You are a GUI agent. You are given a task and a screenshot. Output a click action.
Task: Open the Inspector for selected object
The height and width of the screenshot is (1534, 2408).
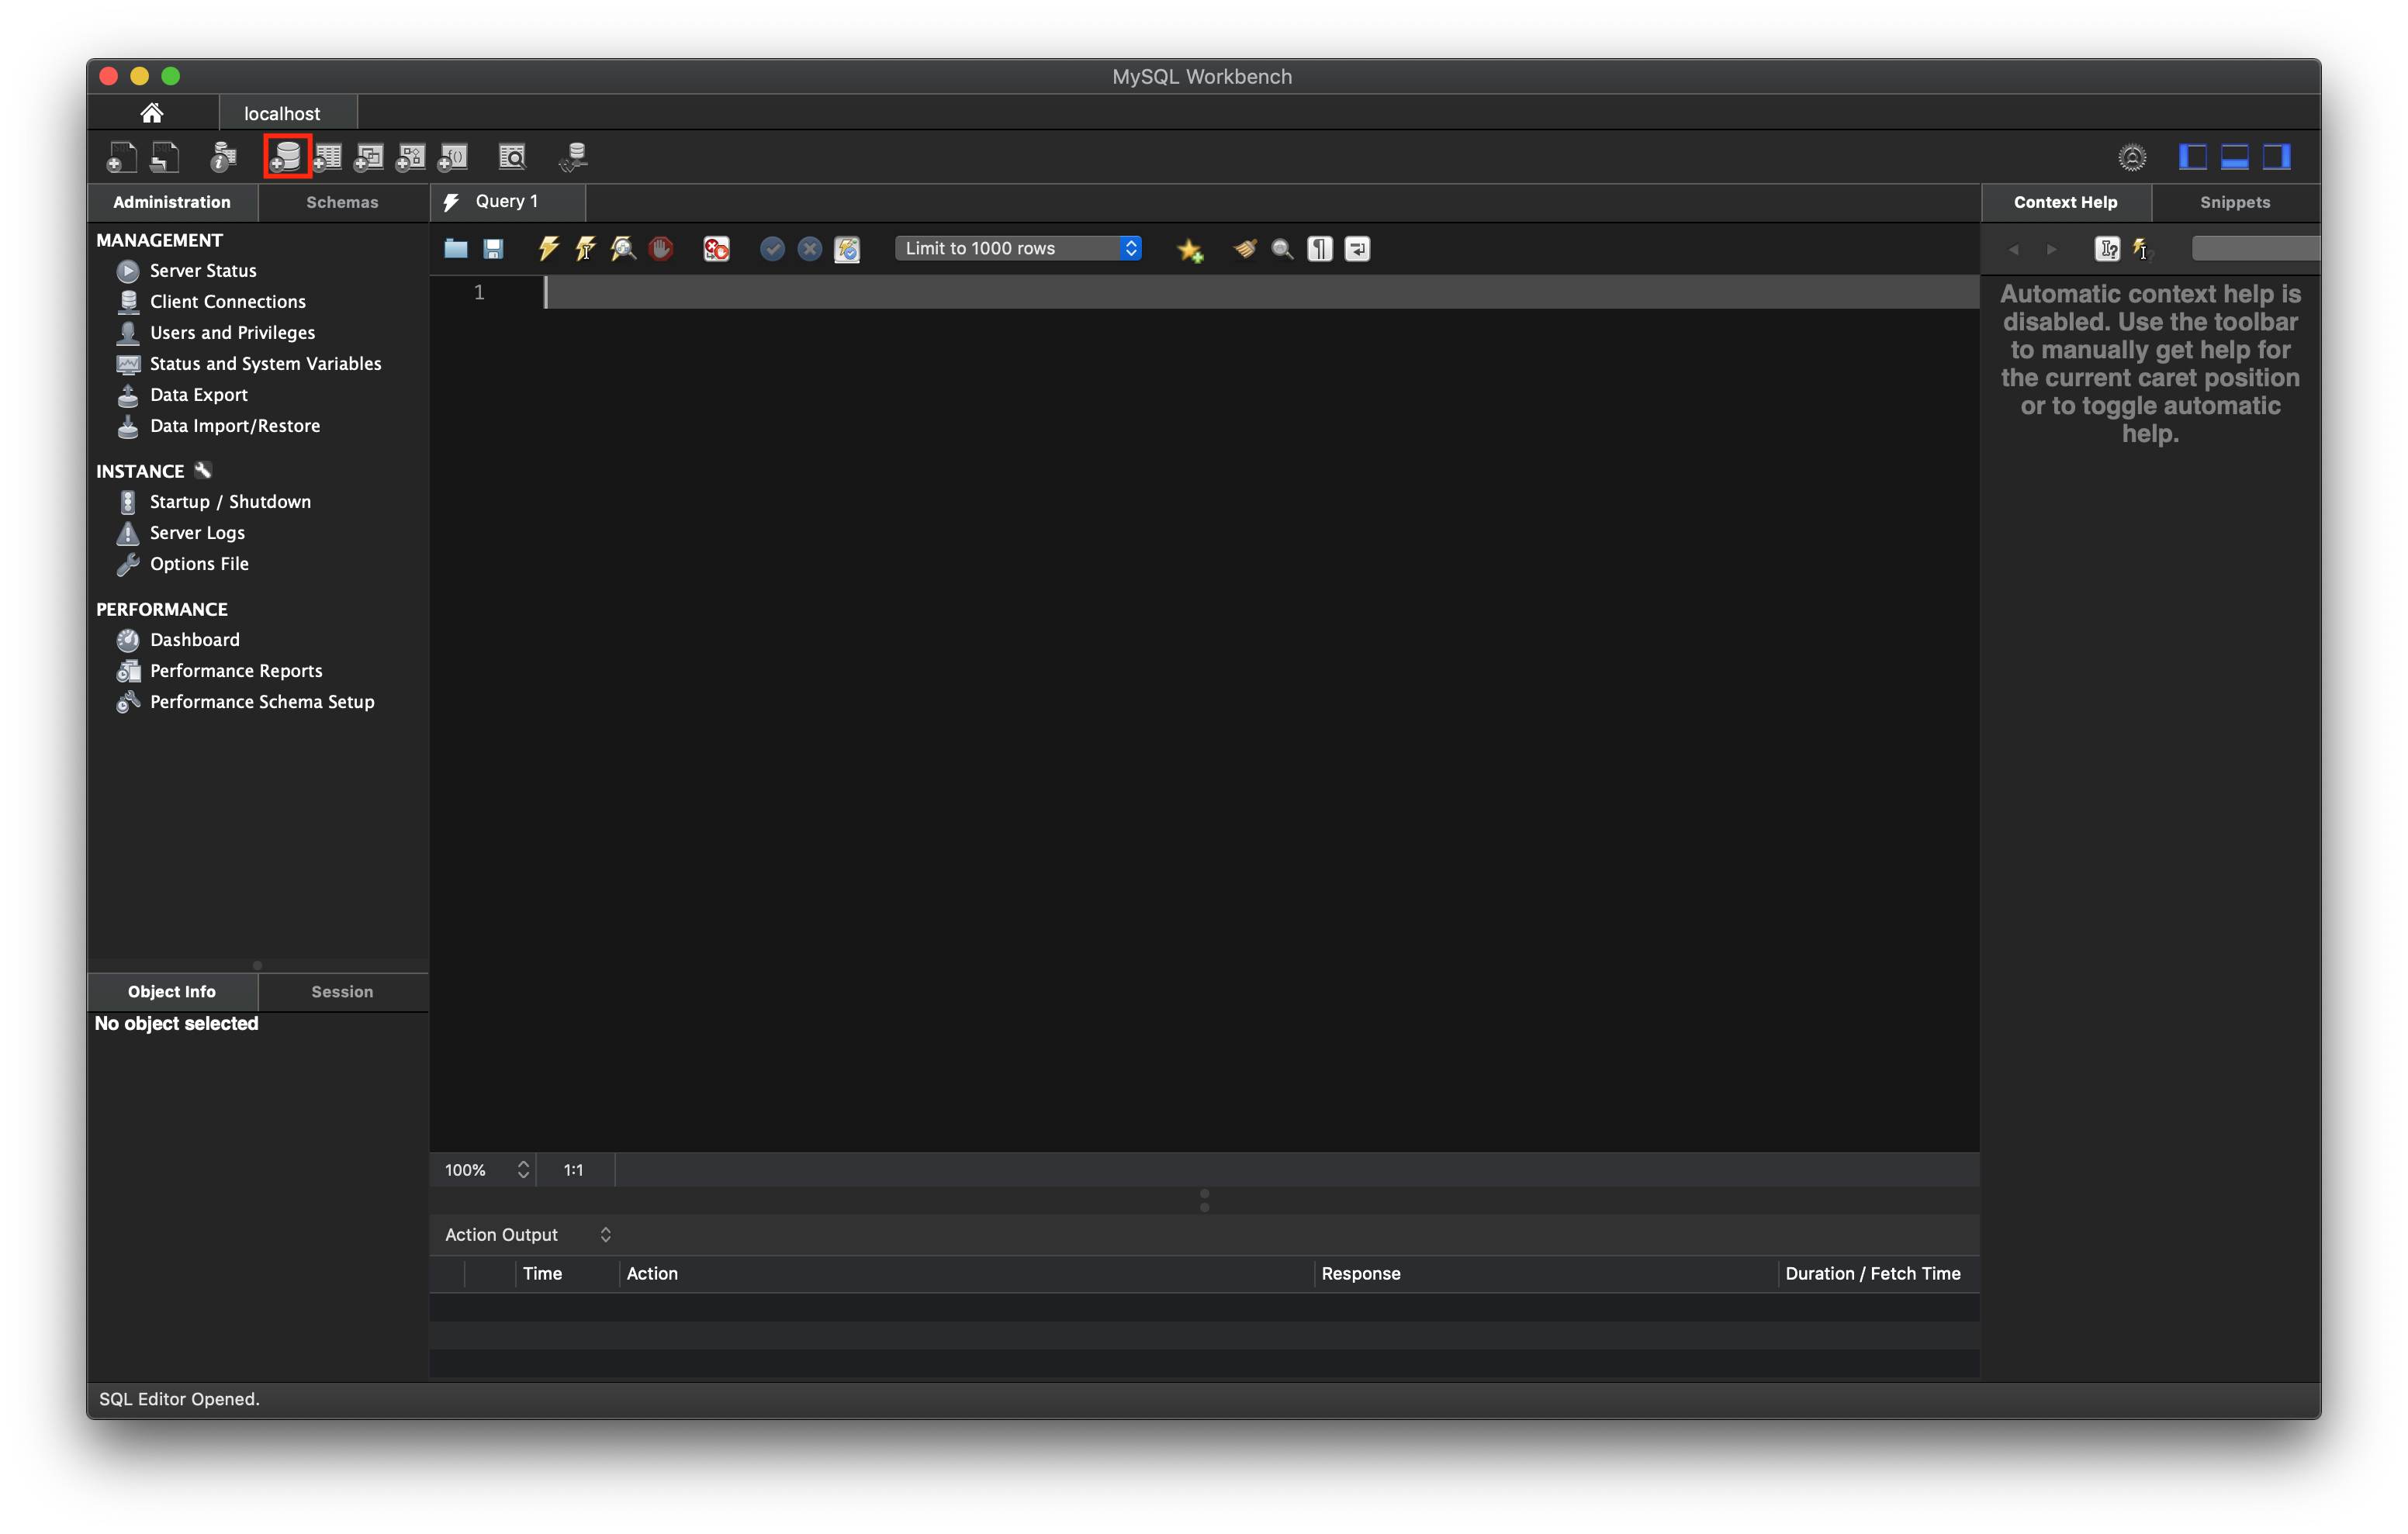point(223,157)
